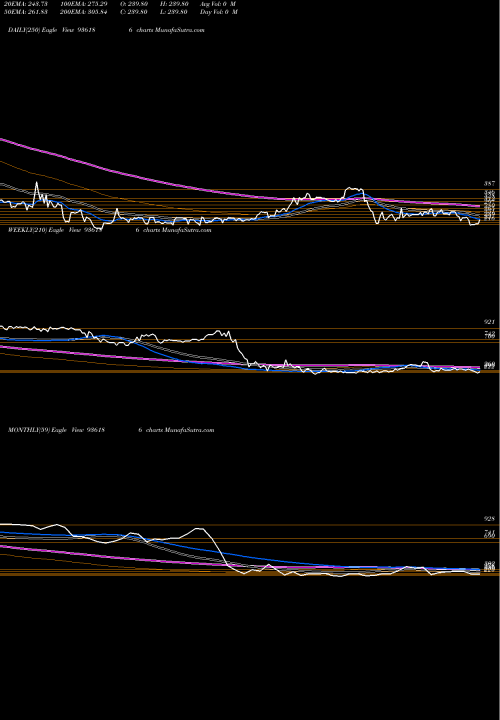Screen dimensions: 500x720
Task: Select the low price L: 239.80
Action: pos(173,12)
